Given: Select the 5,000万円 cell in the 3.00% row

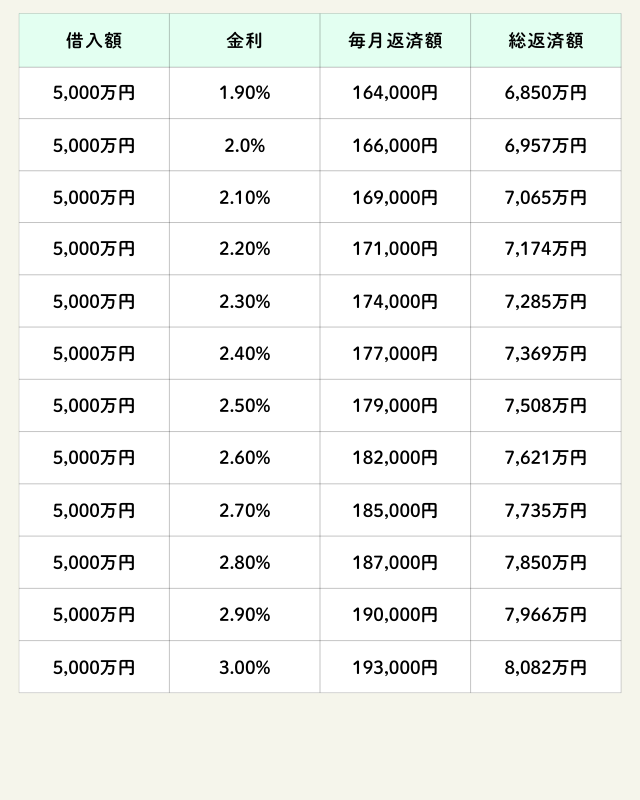Looking at the screenshot, I should (x=94, y=667).
